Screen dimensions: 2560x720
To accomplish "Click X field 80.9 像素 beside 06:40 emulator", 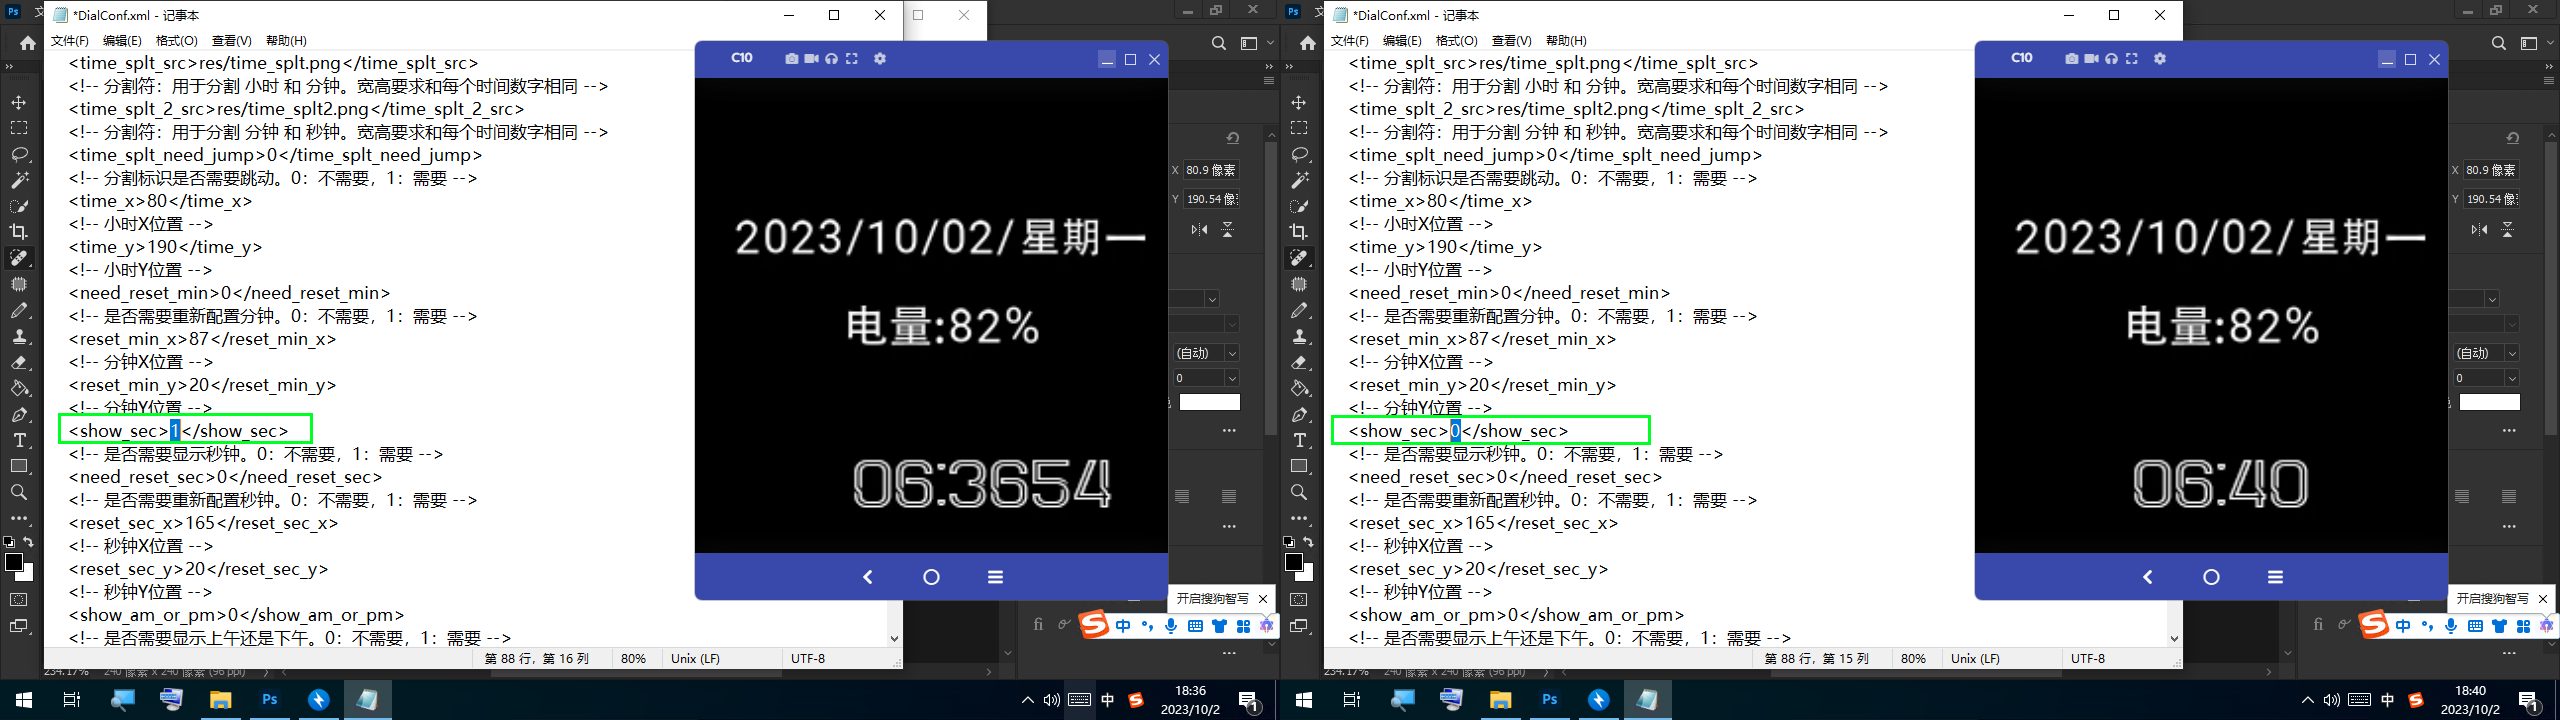I will pos(2490,170).
